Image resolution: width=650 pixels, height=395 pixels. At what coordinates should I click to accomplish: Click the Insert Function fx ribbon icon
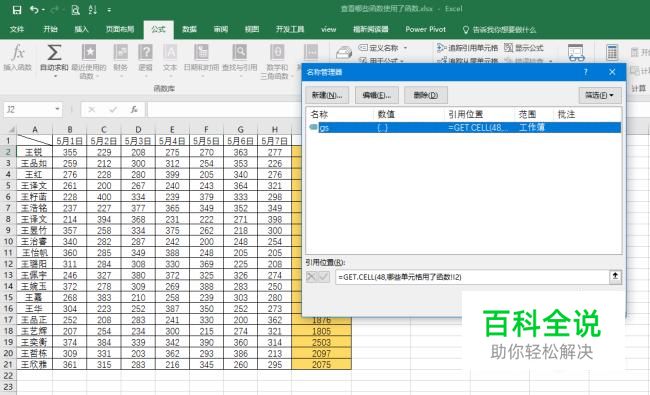[18, 53]
